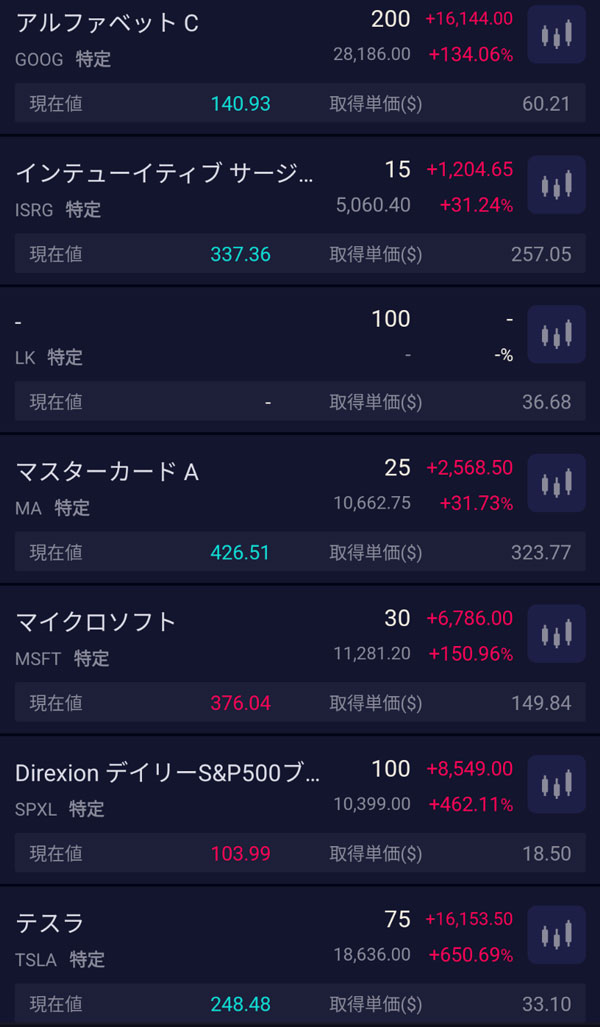Click the GOOG current price 140.93
This screenshot has height=1027, width=600.
point(240,104)
